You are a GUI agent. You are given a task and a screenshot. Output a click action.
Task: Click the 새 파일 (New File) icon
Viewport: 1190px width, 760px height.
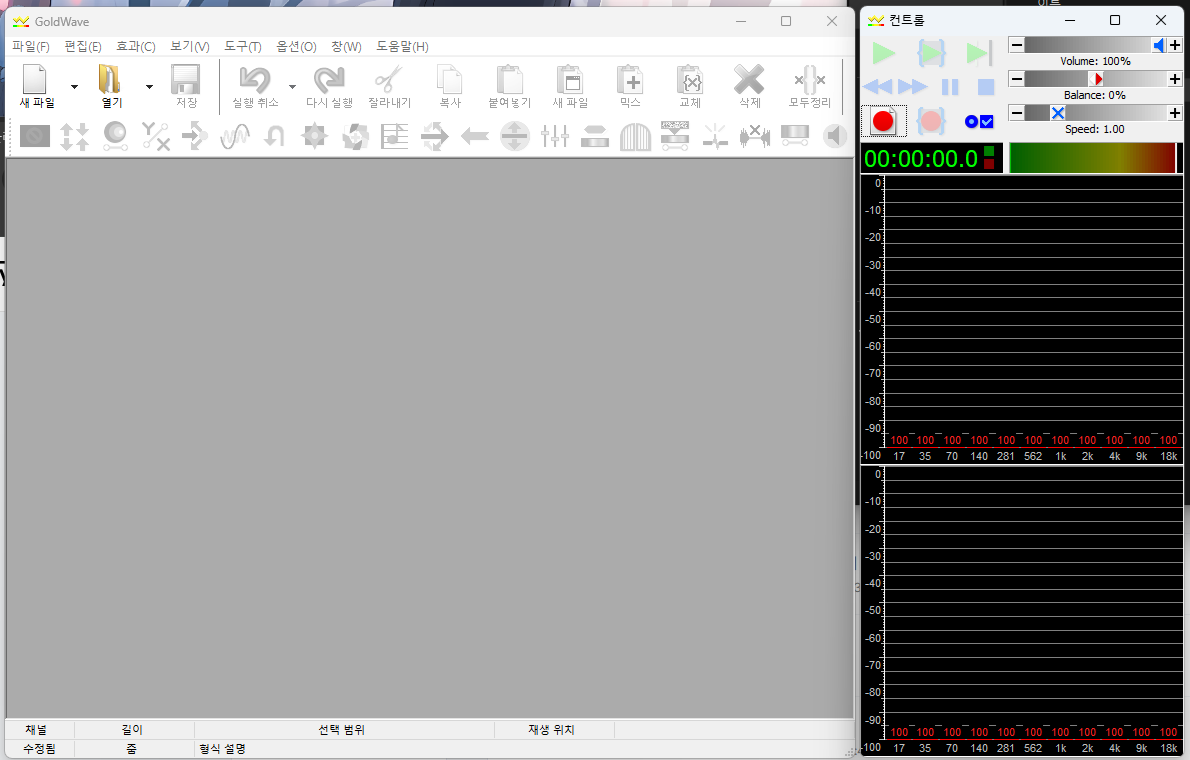coord(36,80)
